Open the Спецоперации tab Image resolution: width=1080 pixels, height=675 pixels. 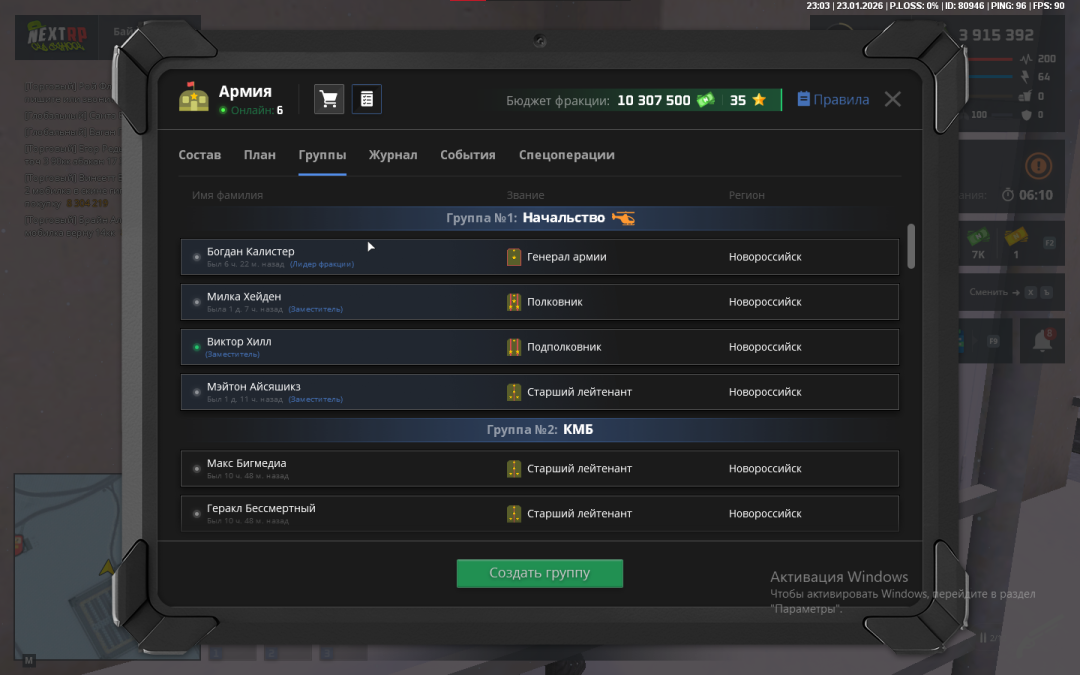click(x=566, y=155)
